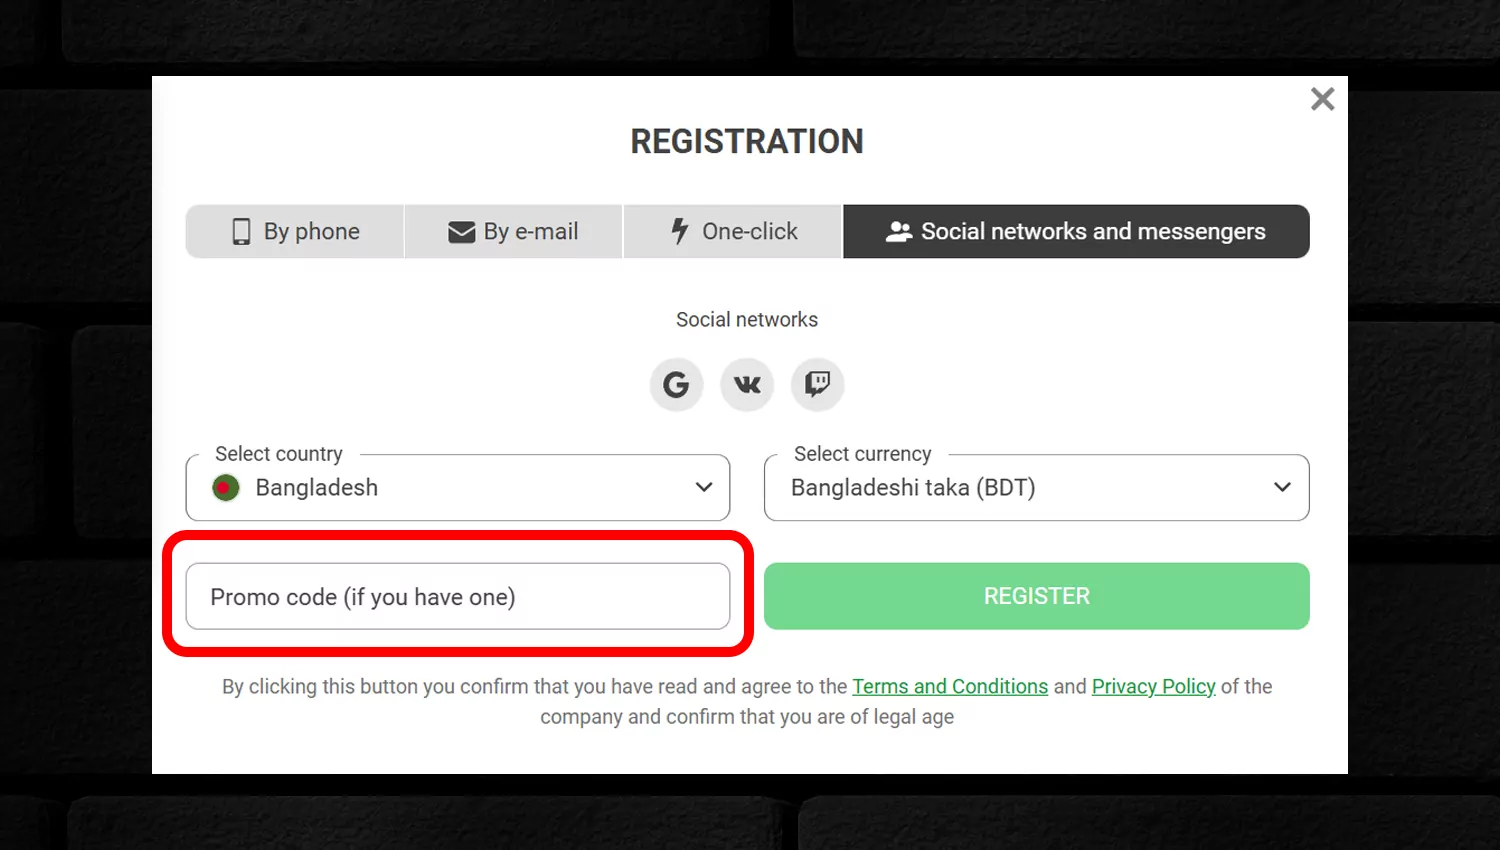This screenshot has height=850, width=1500.
Task: Sign up with the Google icon
Action: click(676, 384)
